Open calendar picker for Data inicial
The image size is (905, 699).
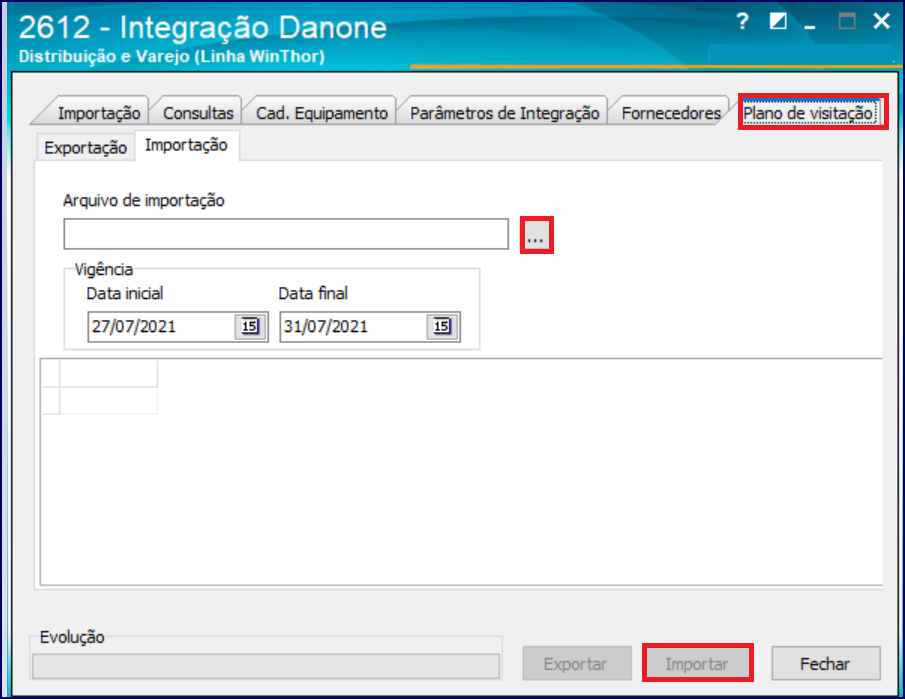250,327
